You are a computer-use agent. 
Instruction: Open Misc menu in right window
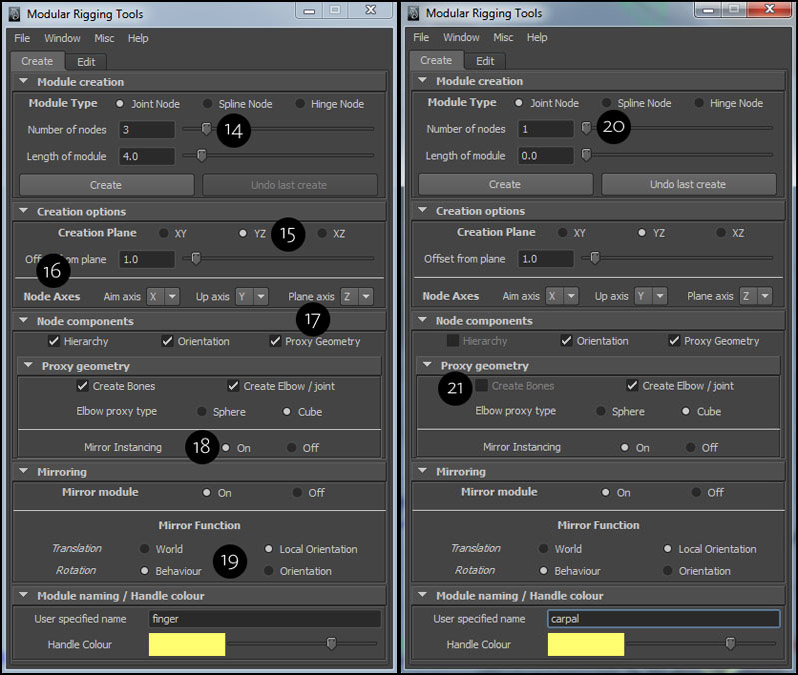pos(503,37)
